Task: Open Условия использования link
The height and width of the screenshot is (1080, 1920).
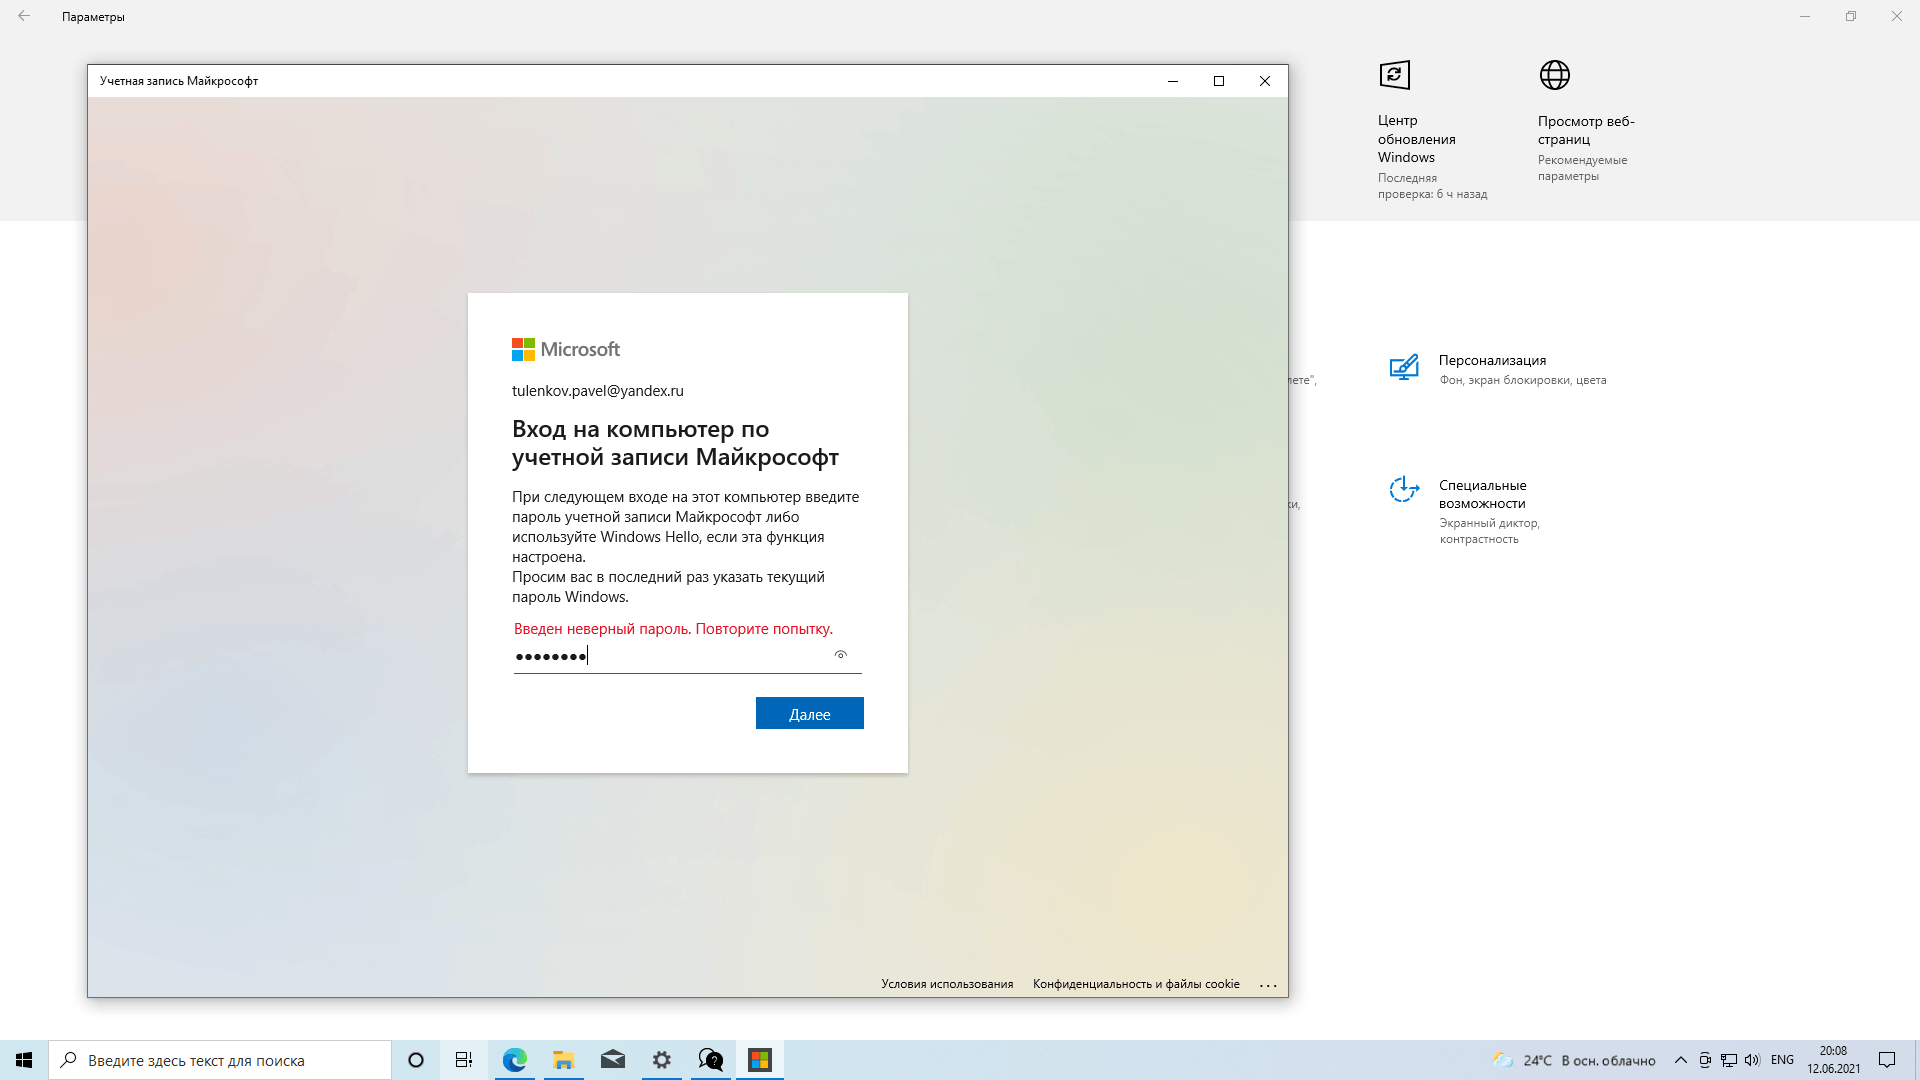Action: 947,984
